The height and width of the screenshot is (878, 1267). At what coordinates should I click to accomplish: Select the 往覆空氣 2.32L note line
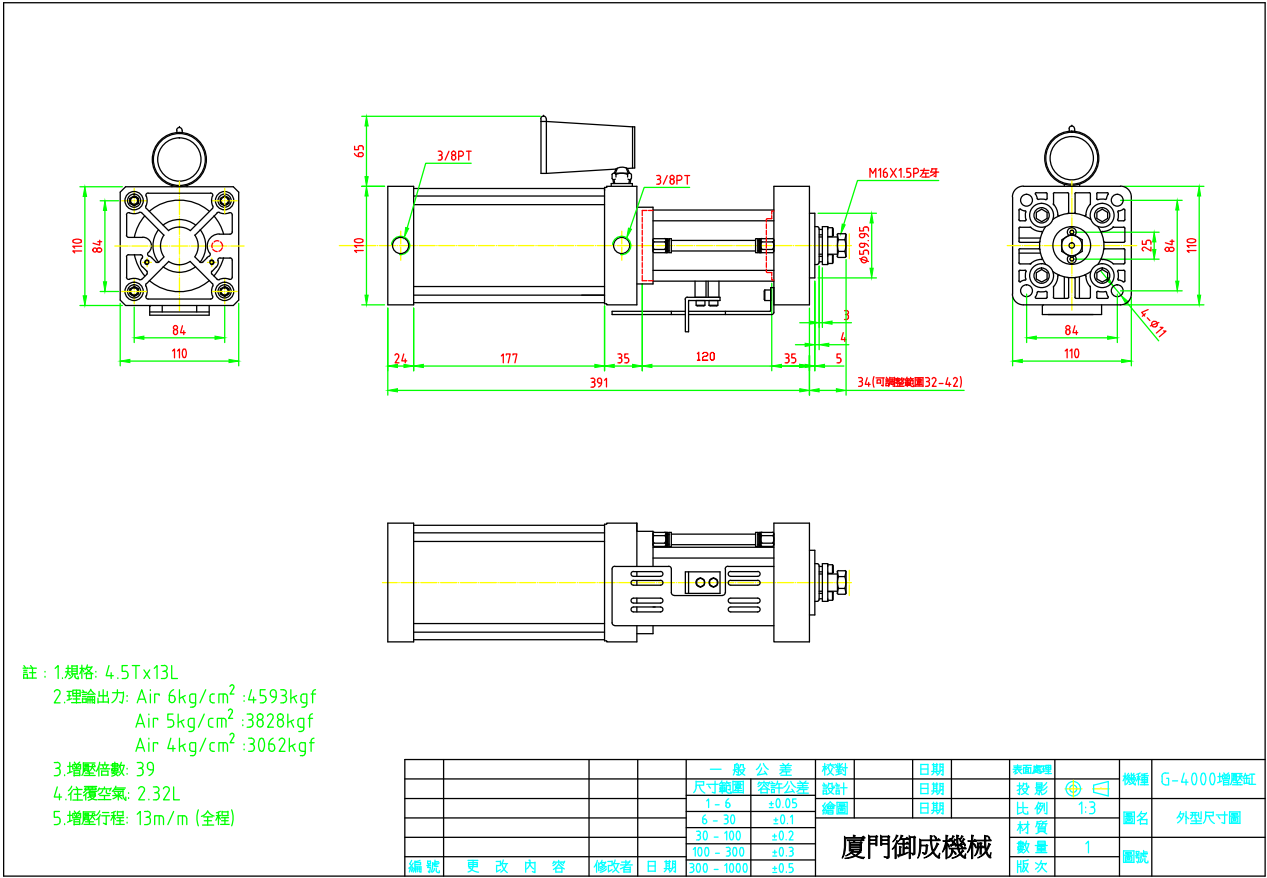[116, 794]
